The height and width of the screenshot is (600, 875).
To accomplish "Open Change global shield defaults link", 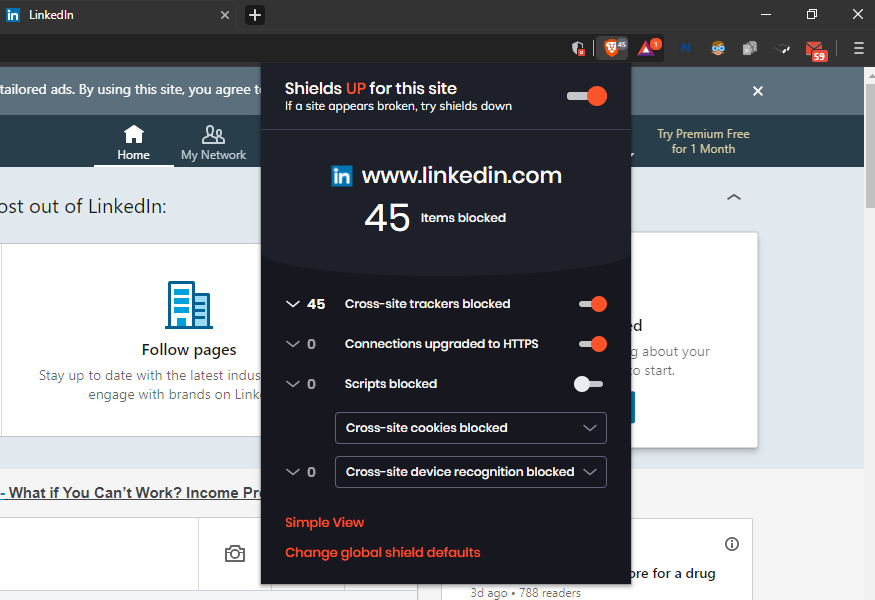I will [383, 553].
